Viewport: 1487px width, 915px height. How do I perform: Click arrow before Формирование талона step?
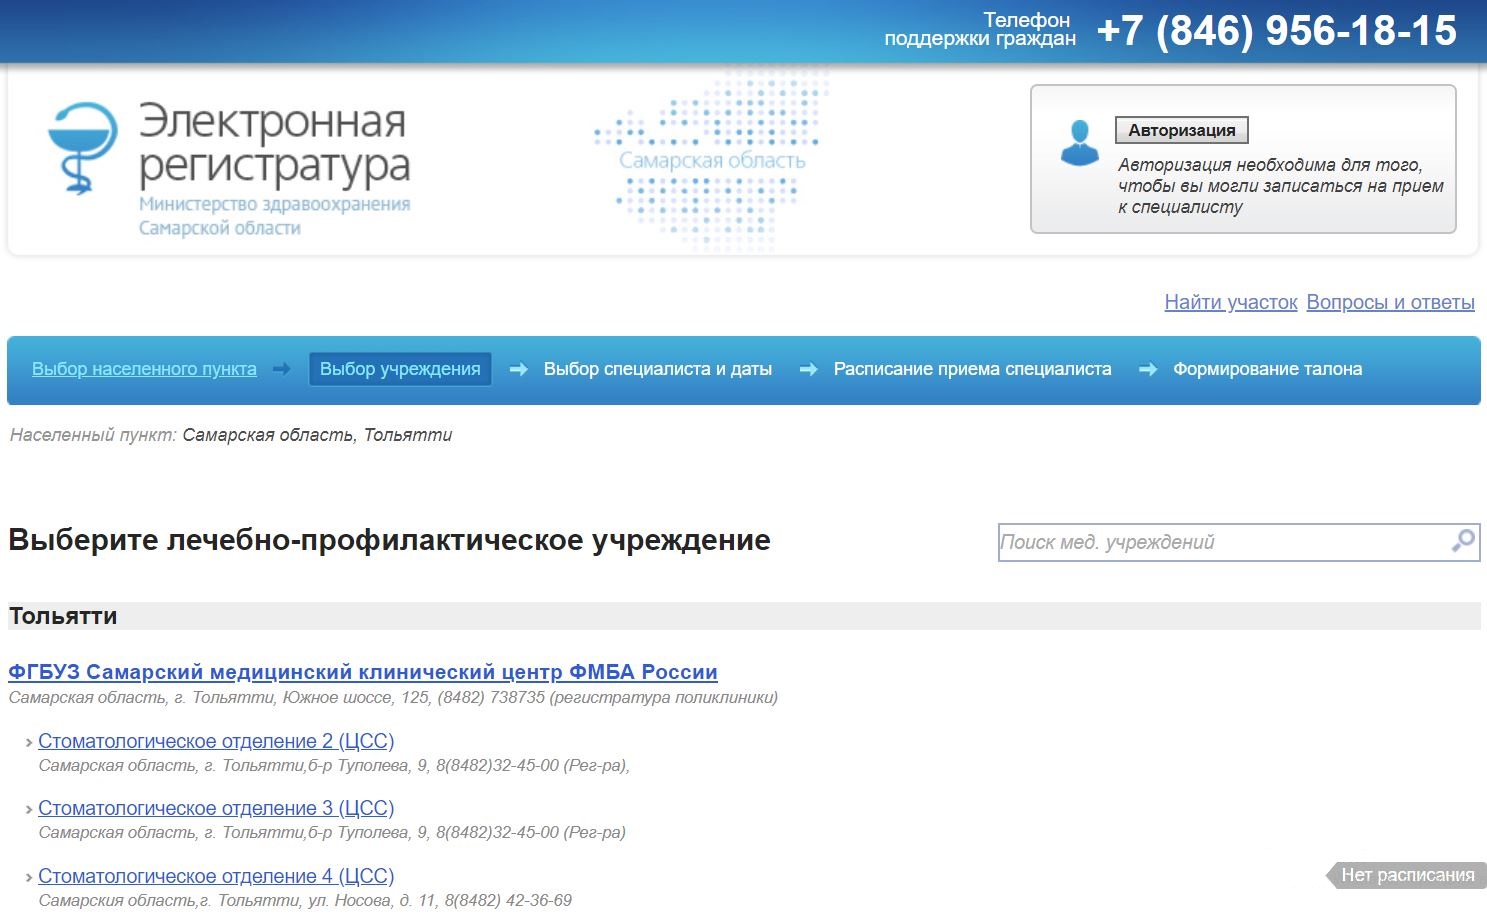tap(1148, 369)
